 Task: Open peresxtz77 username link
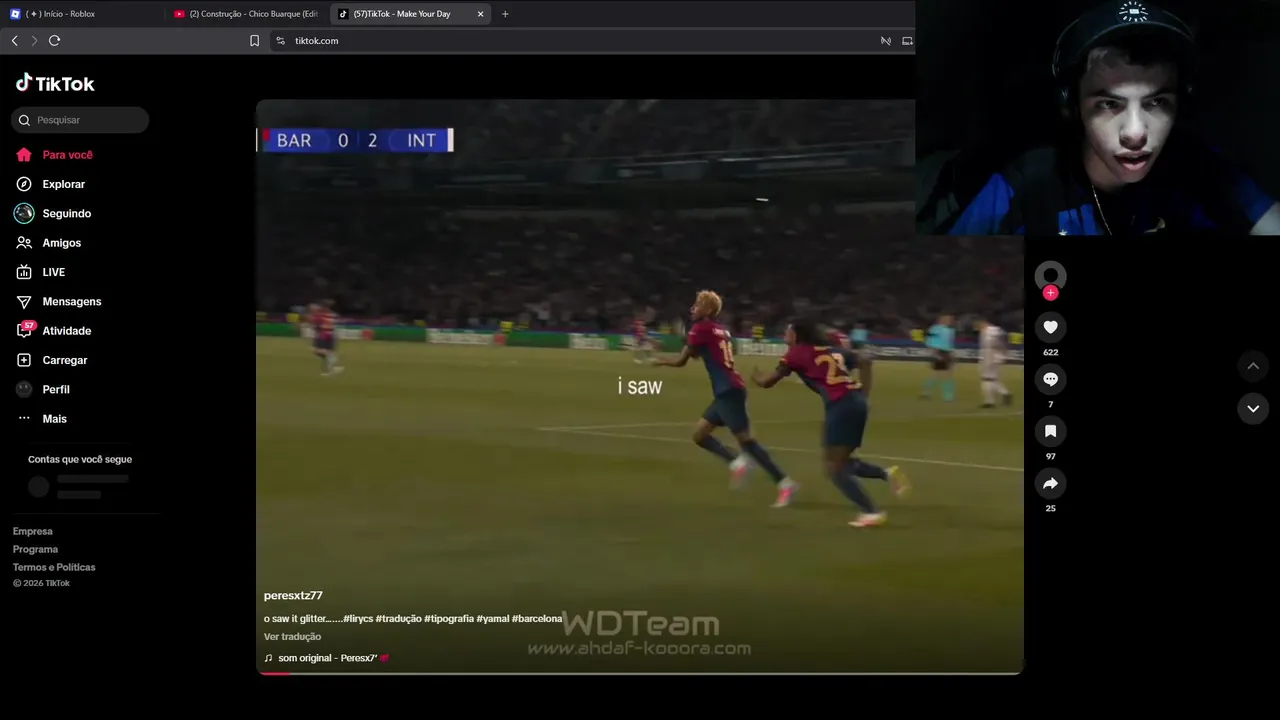pyautogui.click(x=293, y=596)
